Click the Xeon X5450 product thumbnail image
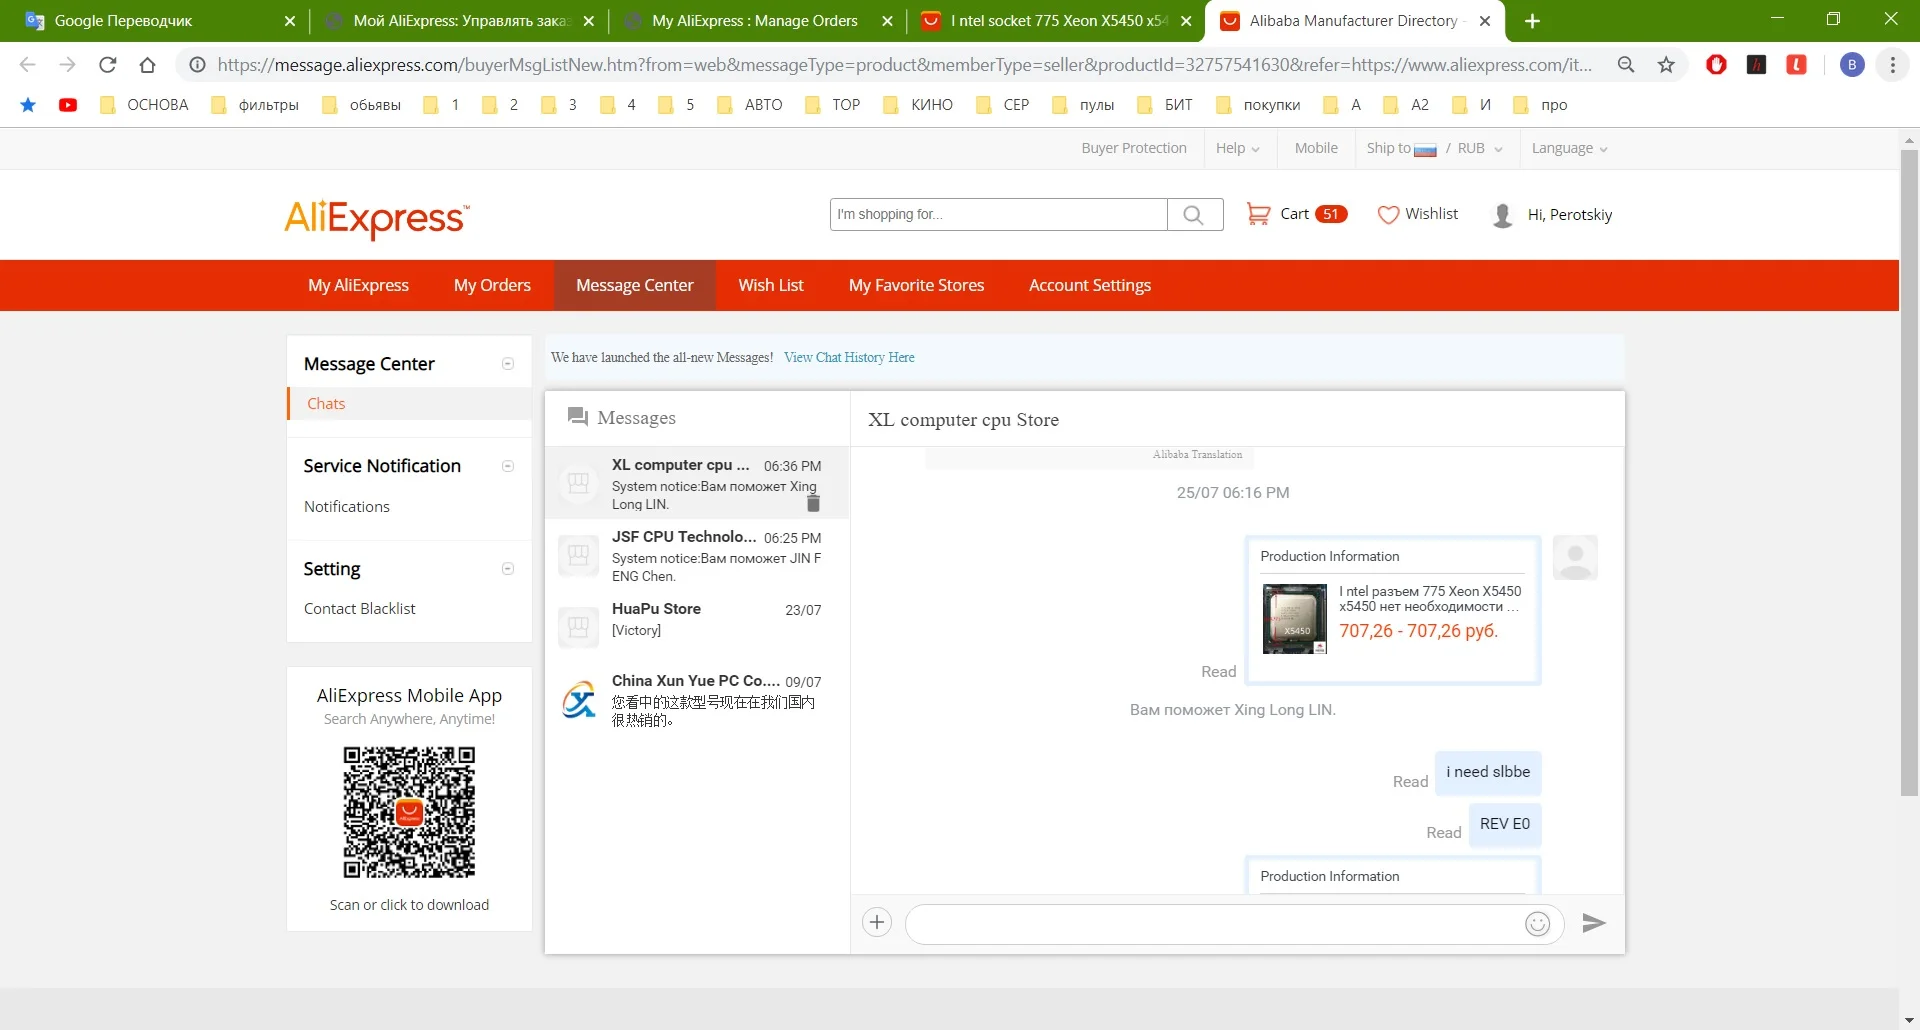Image resolution: width=1920 pixels, height=1030 pixels. pyautogui.click(x=1295, y=619)
